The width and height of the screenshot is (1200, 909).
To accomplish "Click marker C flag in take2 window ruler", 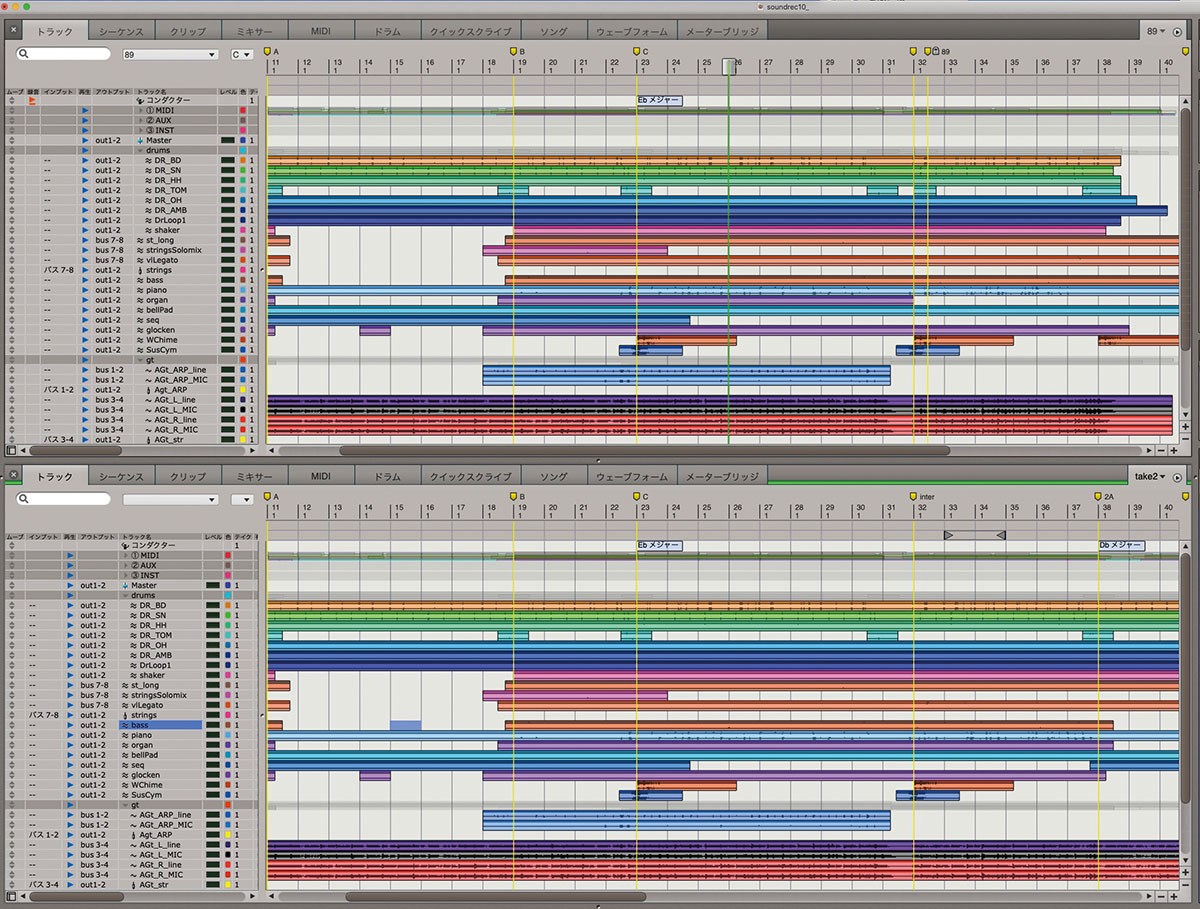I will pos(637,496).
